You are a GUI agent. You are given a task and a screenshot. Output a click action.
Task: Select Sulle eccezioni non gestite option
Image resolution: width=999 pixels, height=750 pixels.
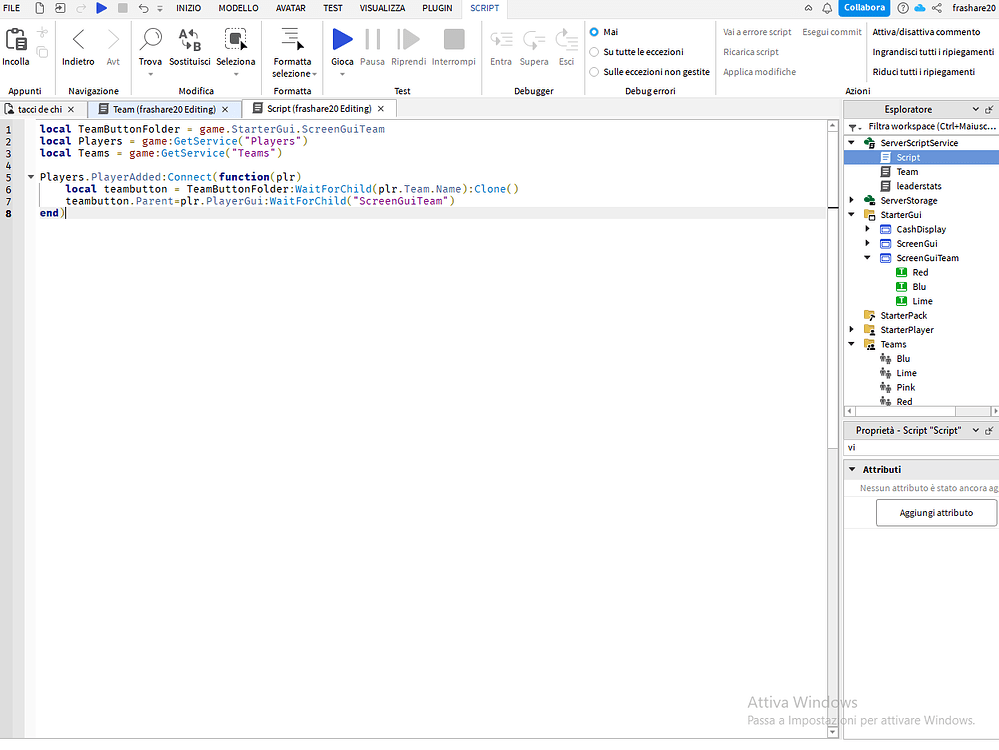[594, 72]
